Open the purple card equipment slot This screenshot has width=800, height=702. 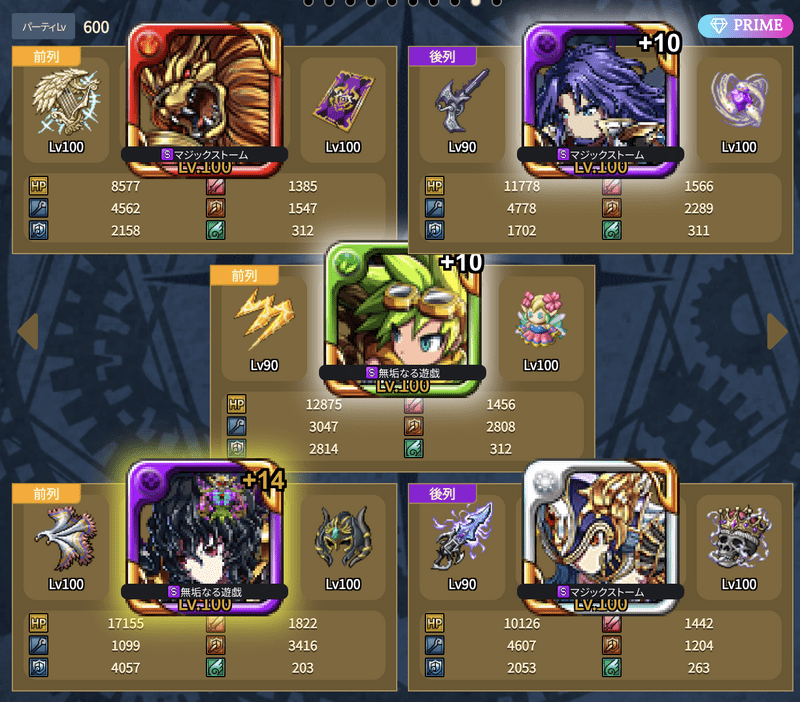pyautogui.click(x=343, y=110)
